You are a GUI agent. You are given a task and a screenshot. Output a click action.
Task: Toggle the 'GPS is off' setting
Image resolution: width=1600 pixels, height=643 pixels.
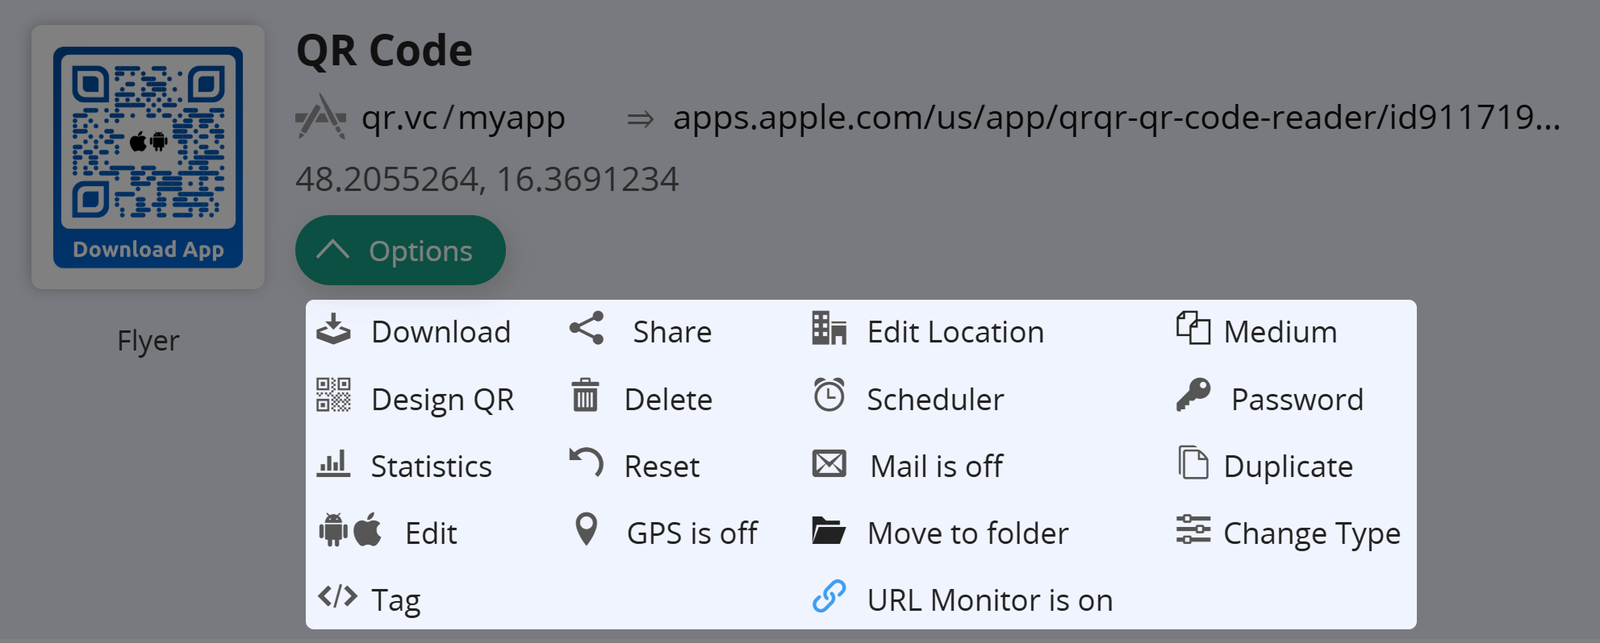691,533
